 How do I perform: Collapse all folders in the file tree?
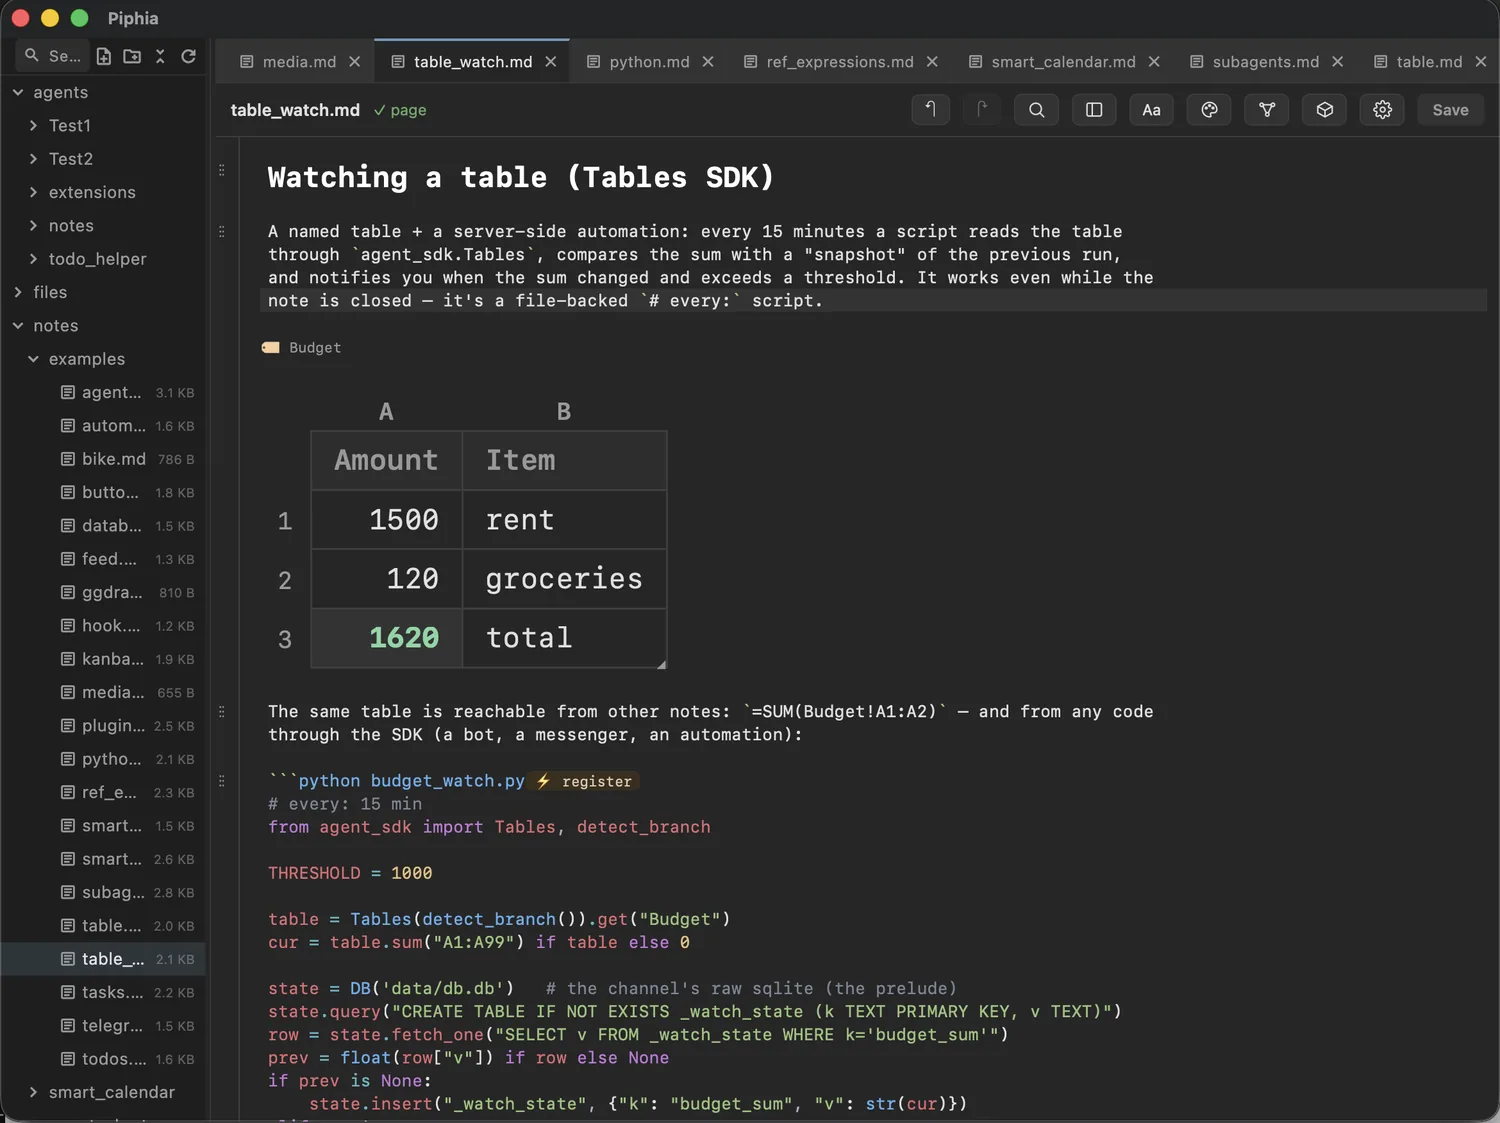(160, 56)
